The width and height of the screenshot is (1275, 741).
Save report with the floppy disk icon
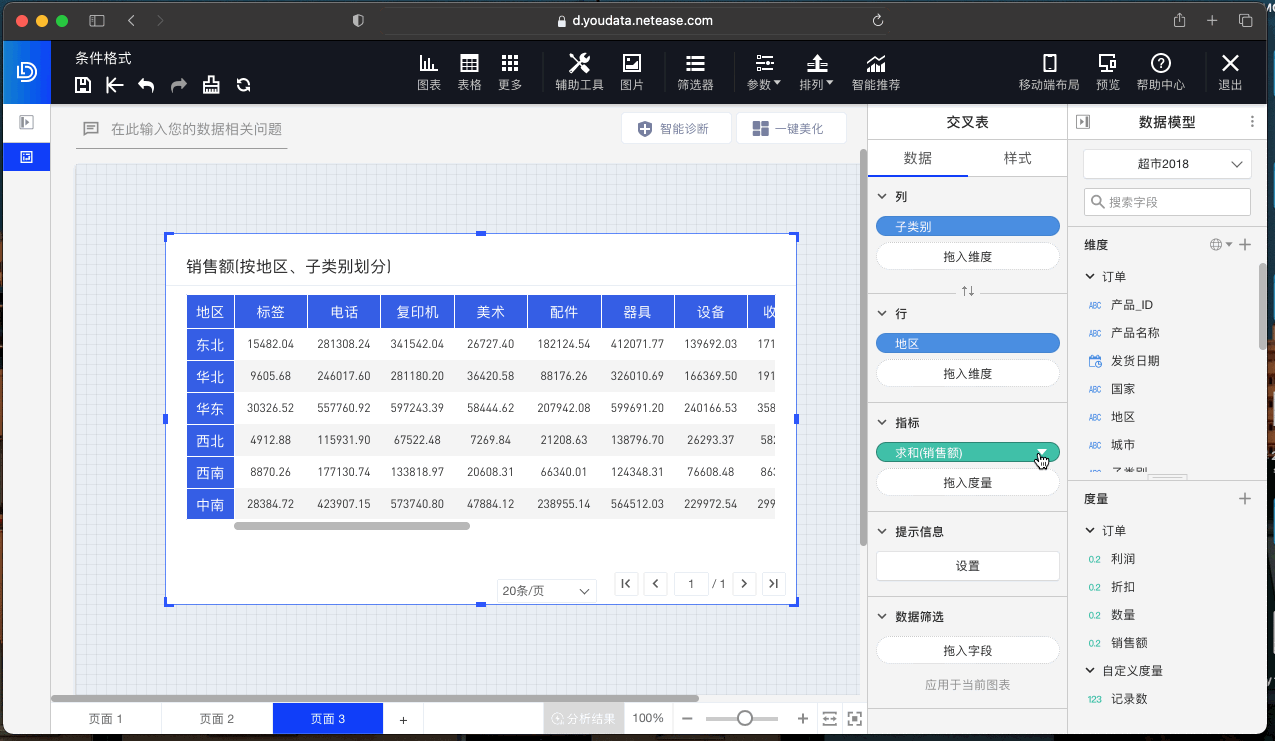click(x=83, y=85)
